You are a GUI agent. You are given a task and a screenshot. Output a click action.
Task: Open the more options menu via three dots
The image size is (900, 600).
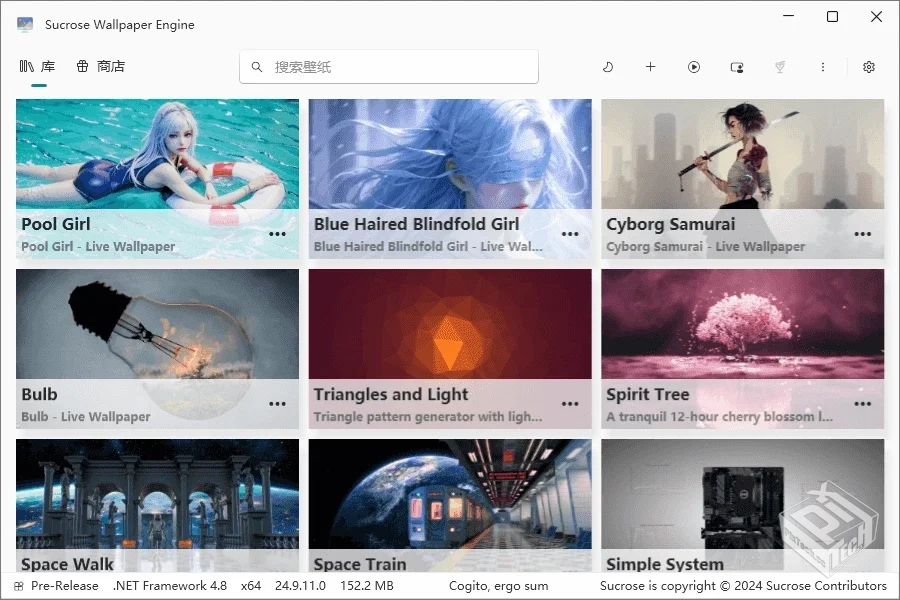pyautogui.click(x=823, y=66)
